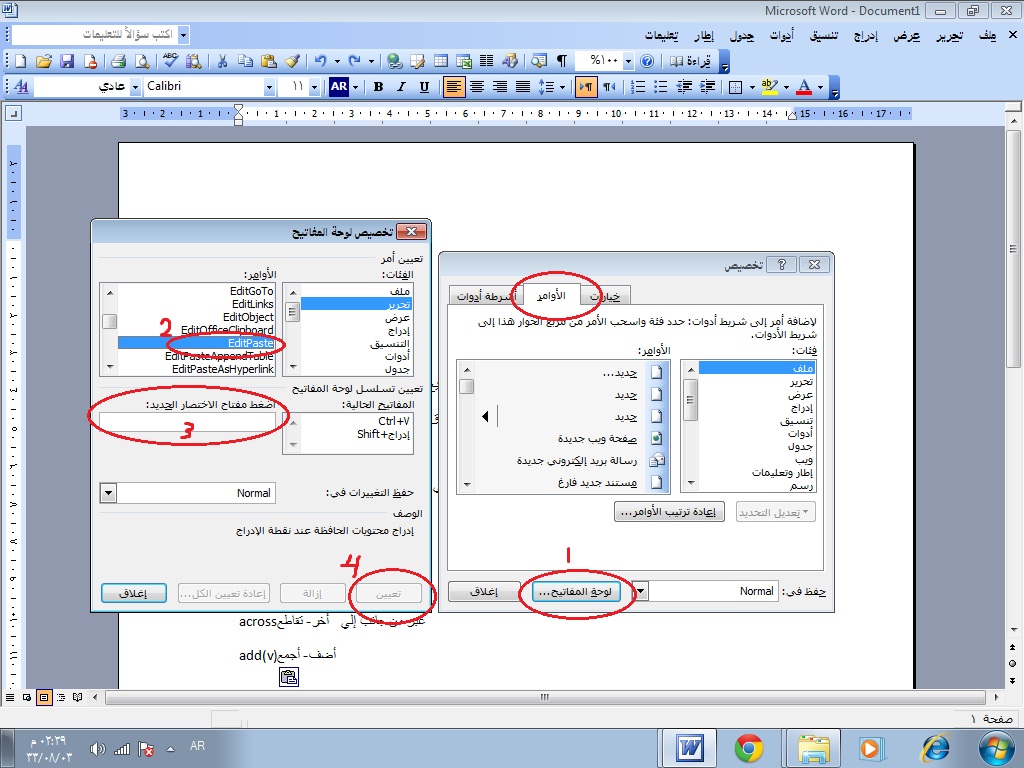Open the أدوات menu in the menu bar
Viewport: 1024px width, 768px height.
(781, 35)
